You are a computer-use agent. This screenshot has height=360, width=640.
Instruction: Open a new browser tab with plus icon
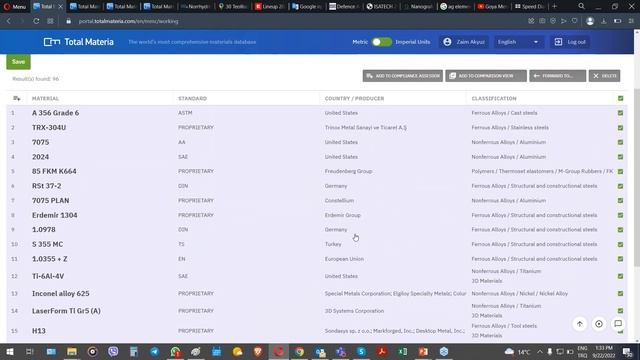click(x=554, y=6)
